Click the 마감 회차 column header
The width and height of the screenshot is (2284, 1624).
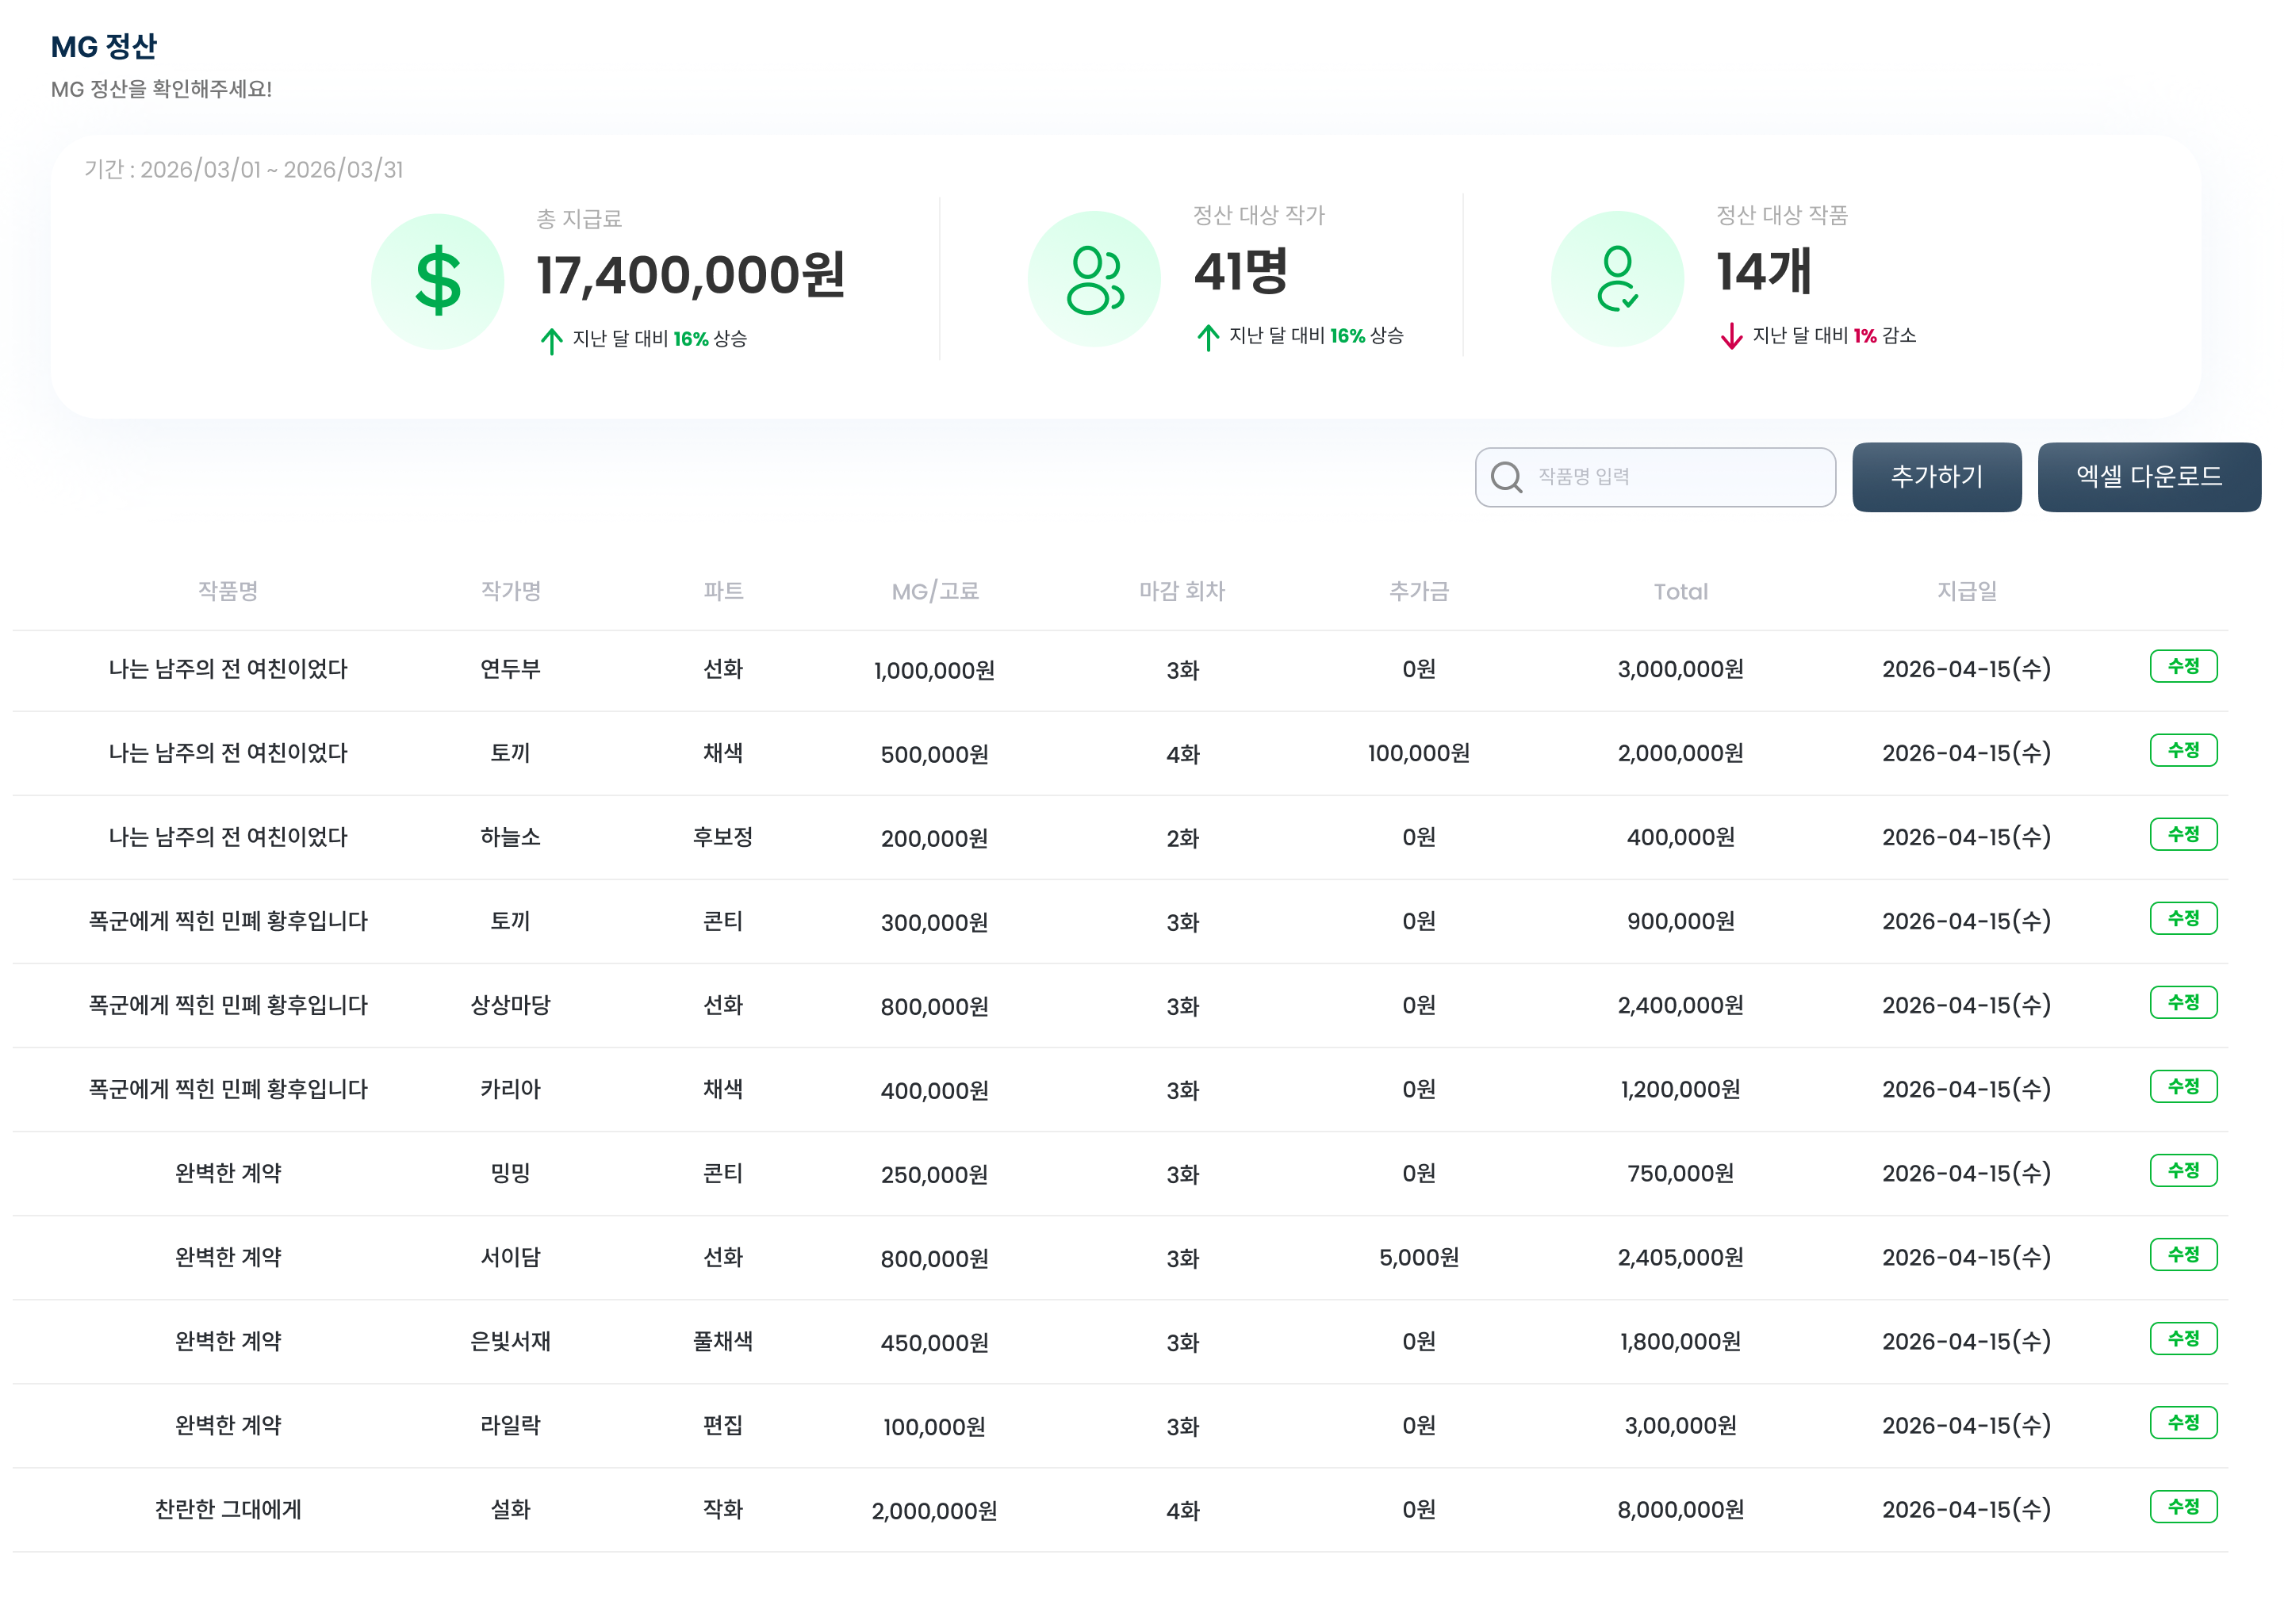click(x=1181, y=591)
